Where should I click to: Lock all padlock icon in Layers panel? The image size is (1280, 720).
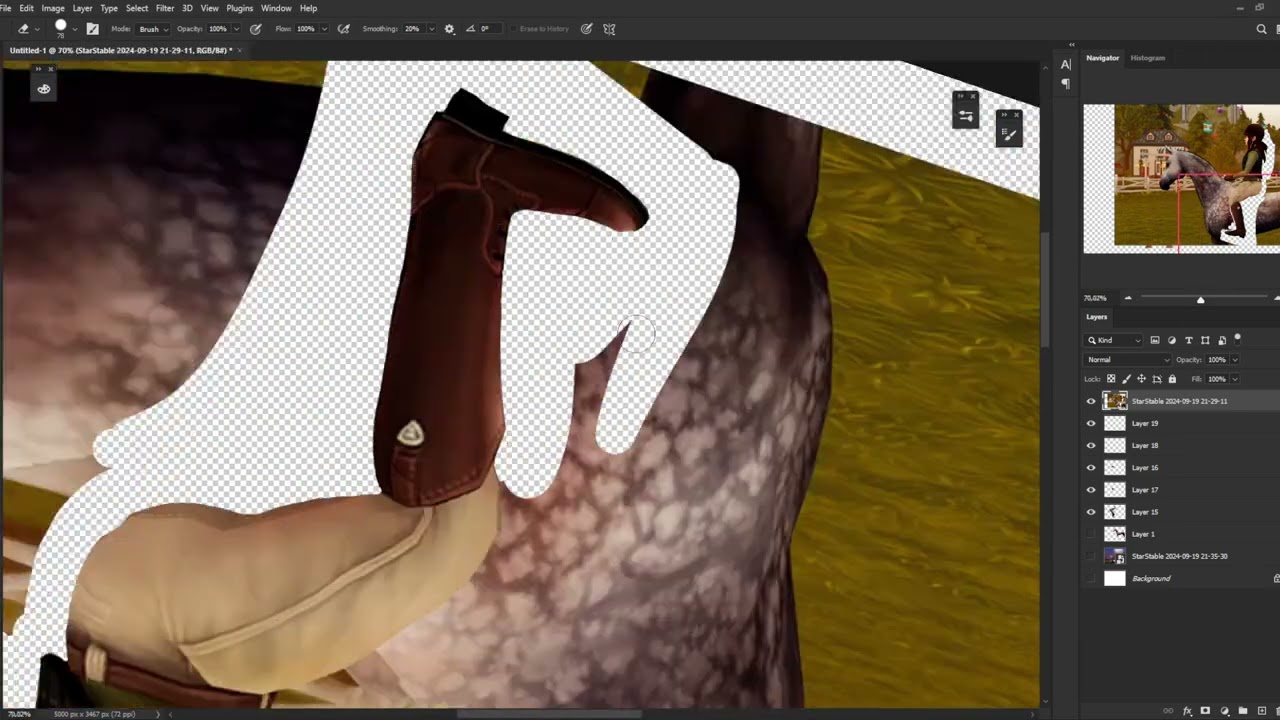coord(1172,379)
